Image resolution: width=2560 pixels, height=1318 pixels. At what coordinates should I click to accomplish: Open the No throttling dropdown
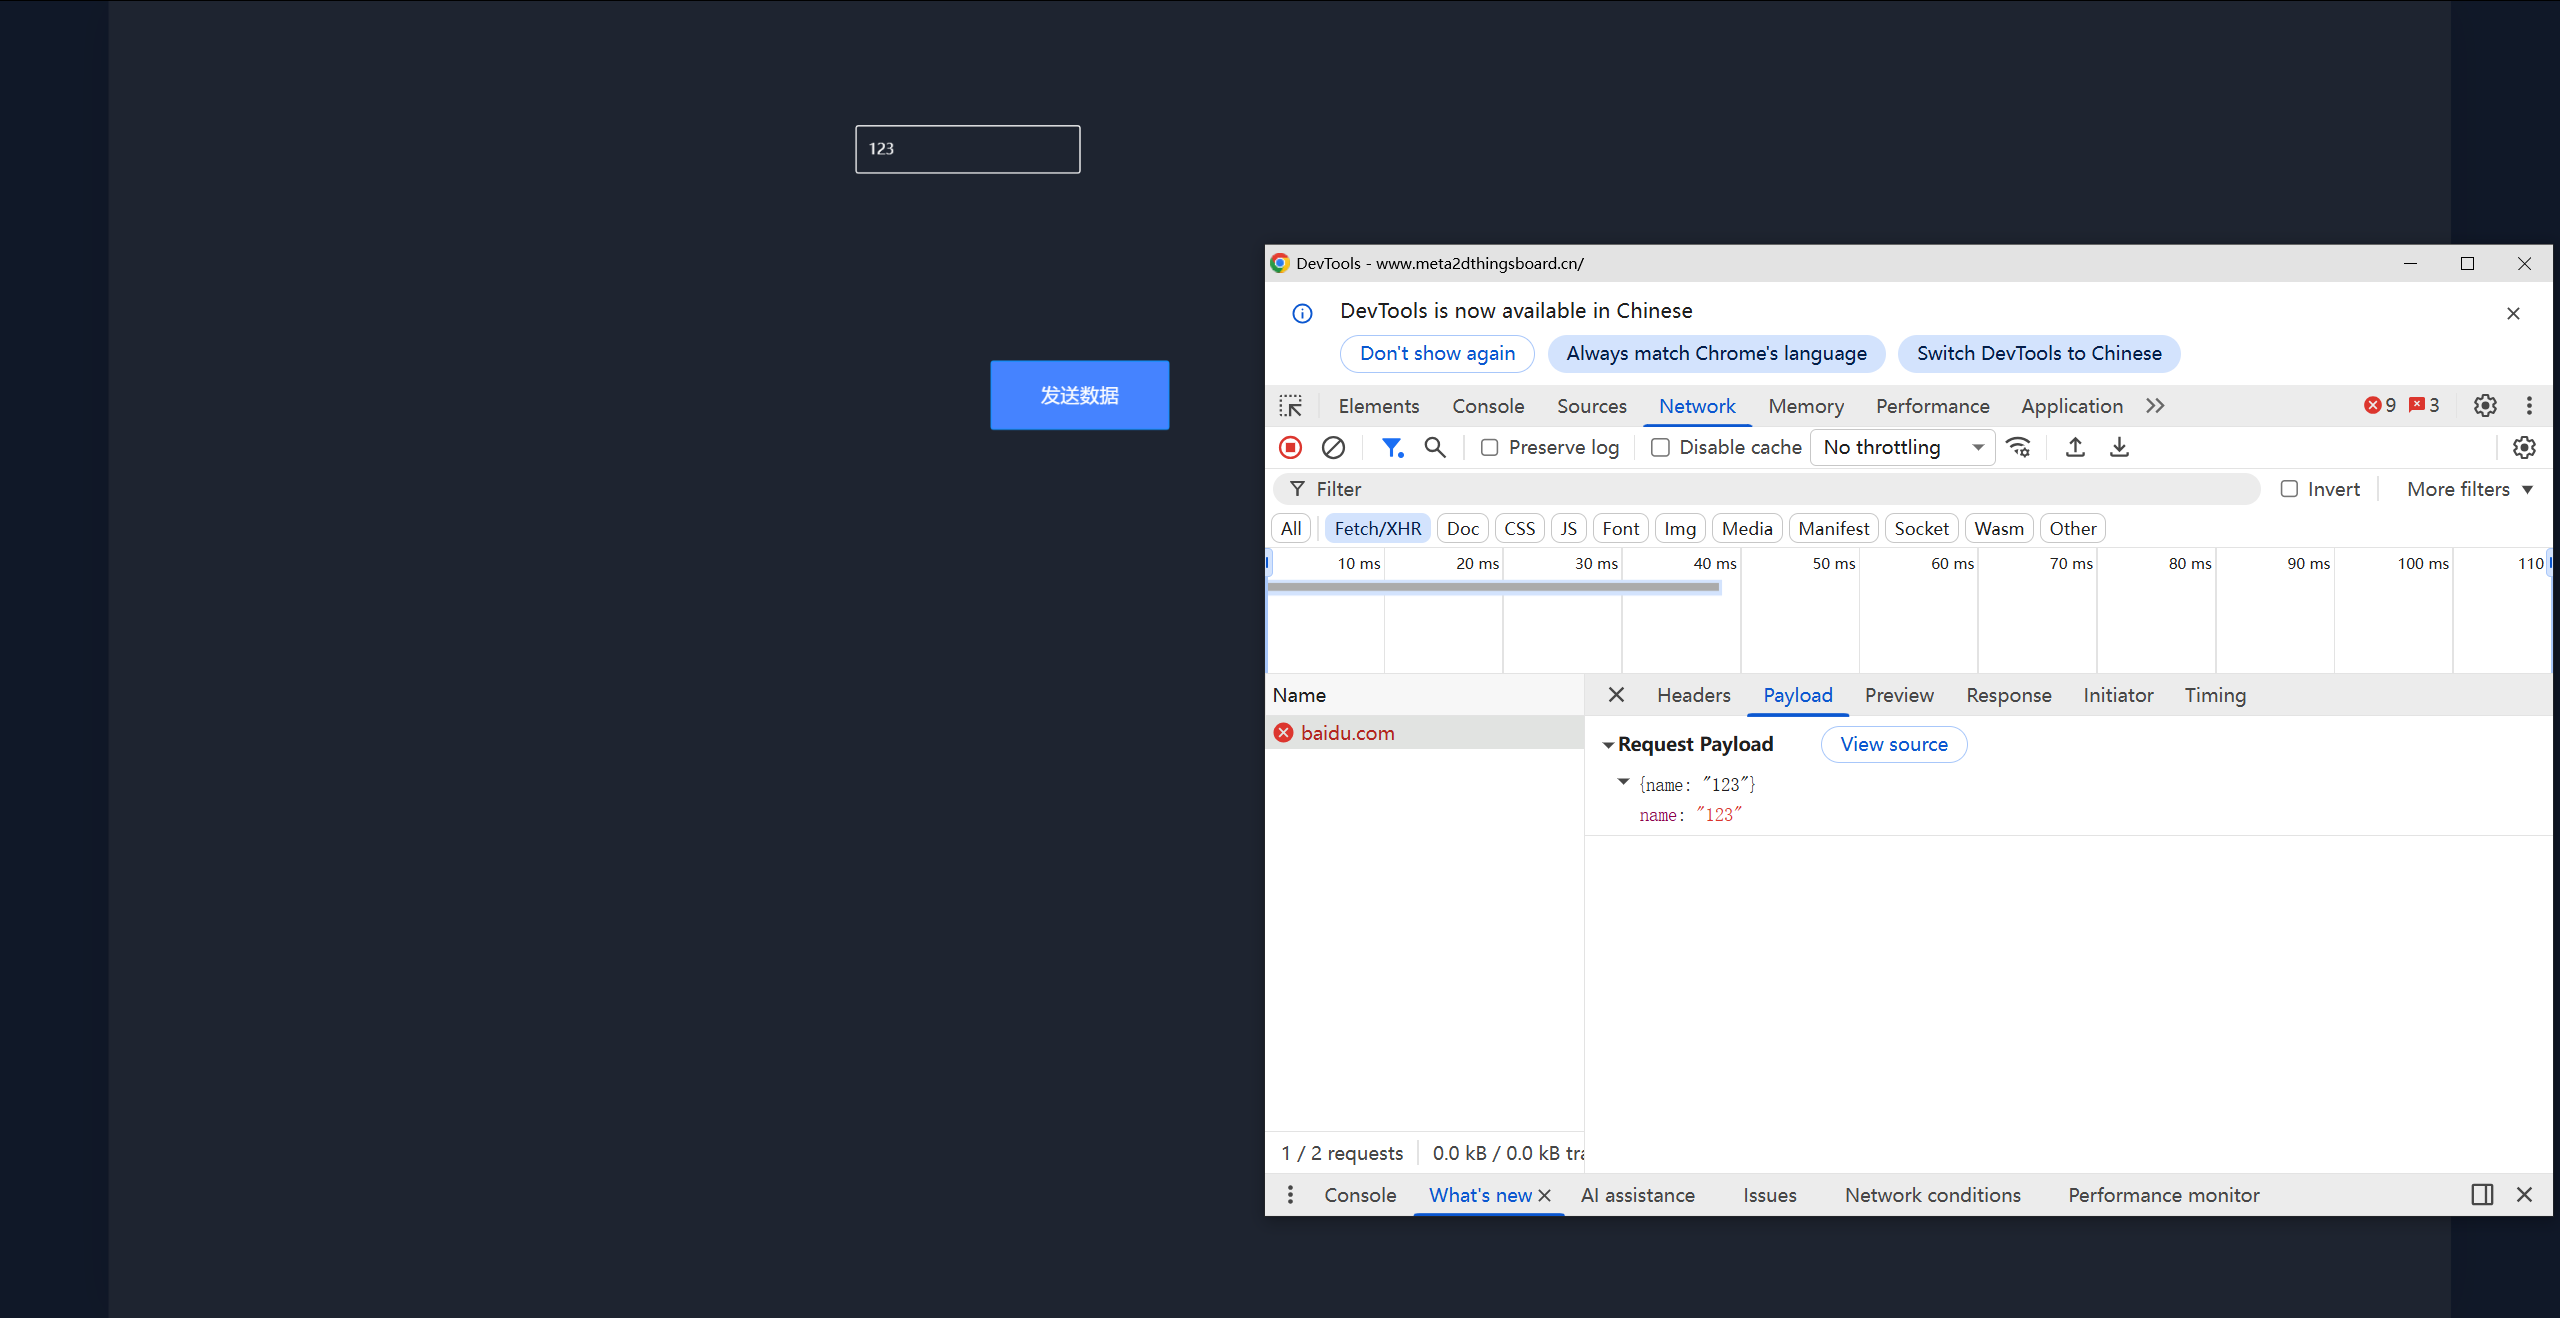[x=1901, y=447]
